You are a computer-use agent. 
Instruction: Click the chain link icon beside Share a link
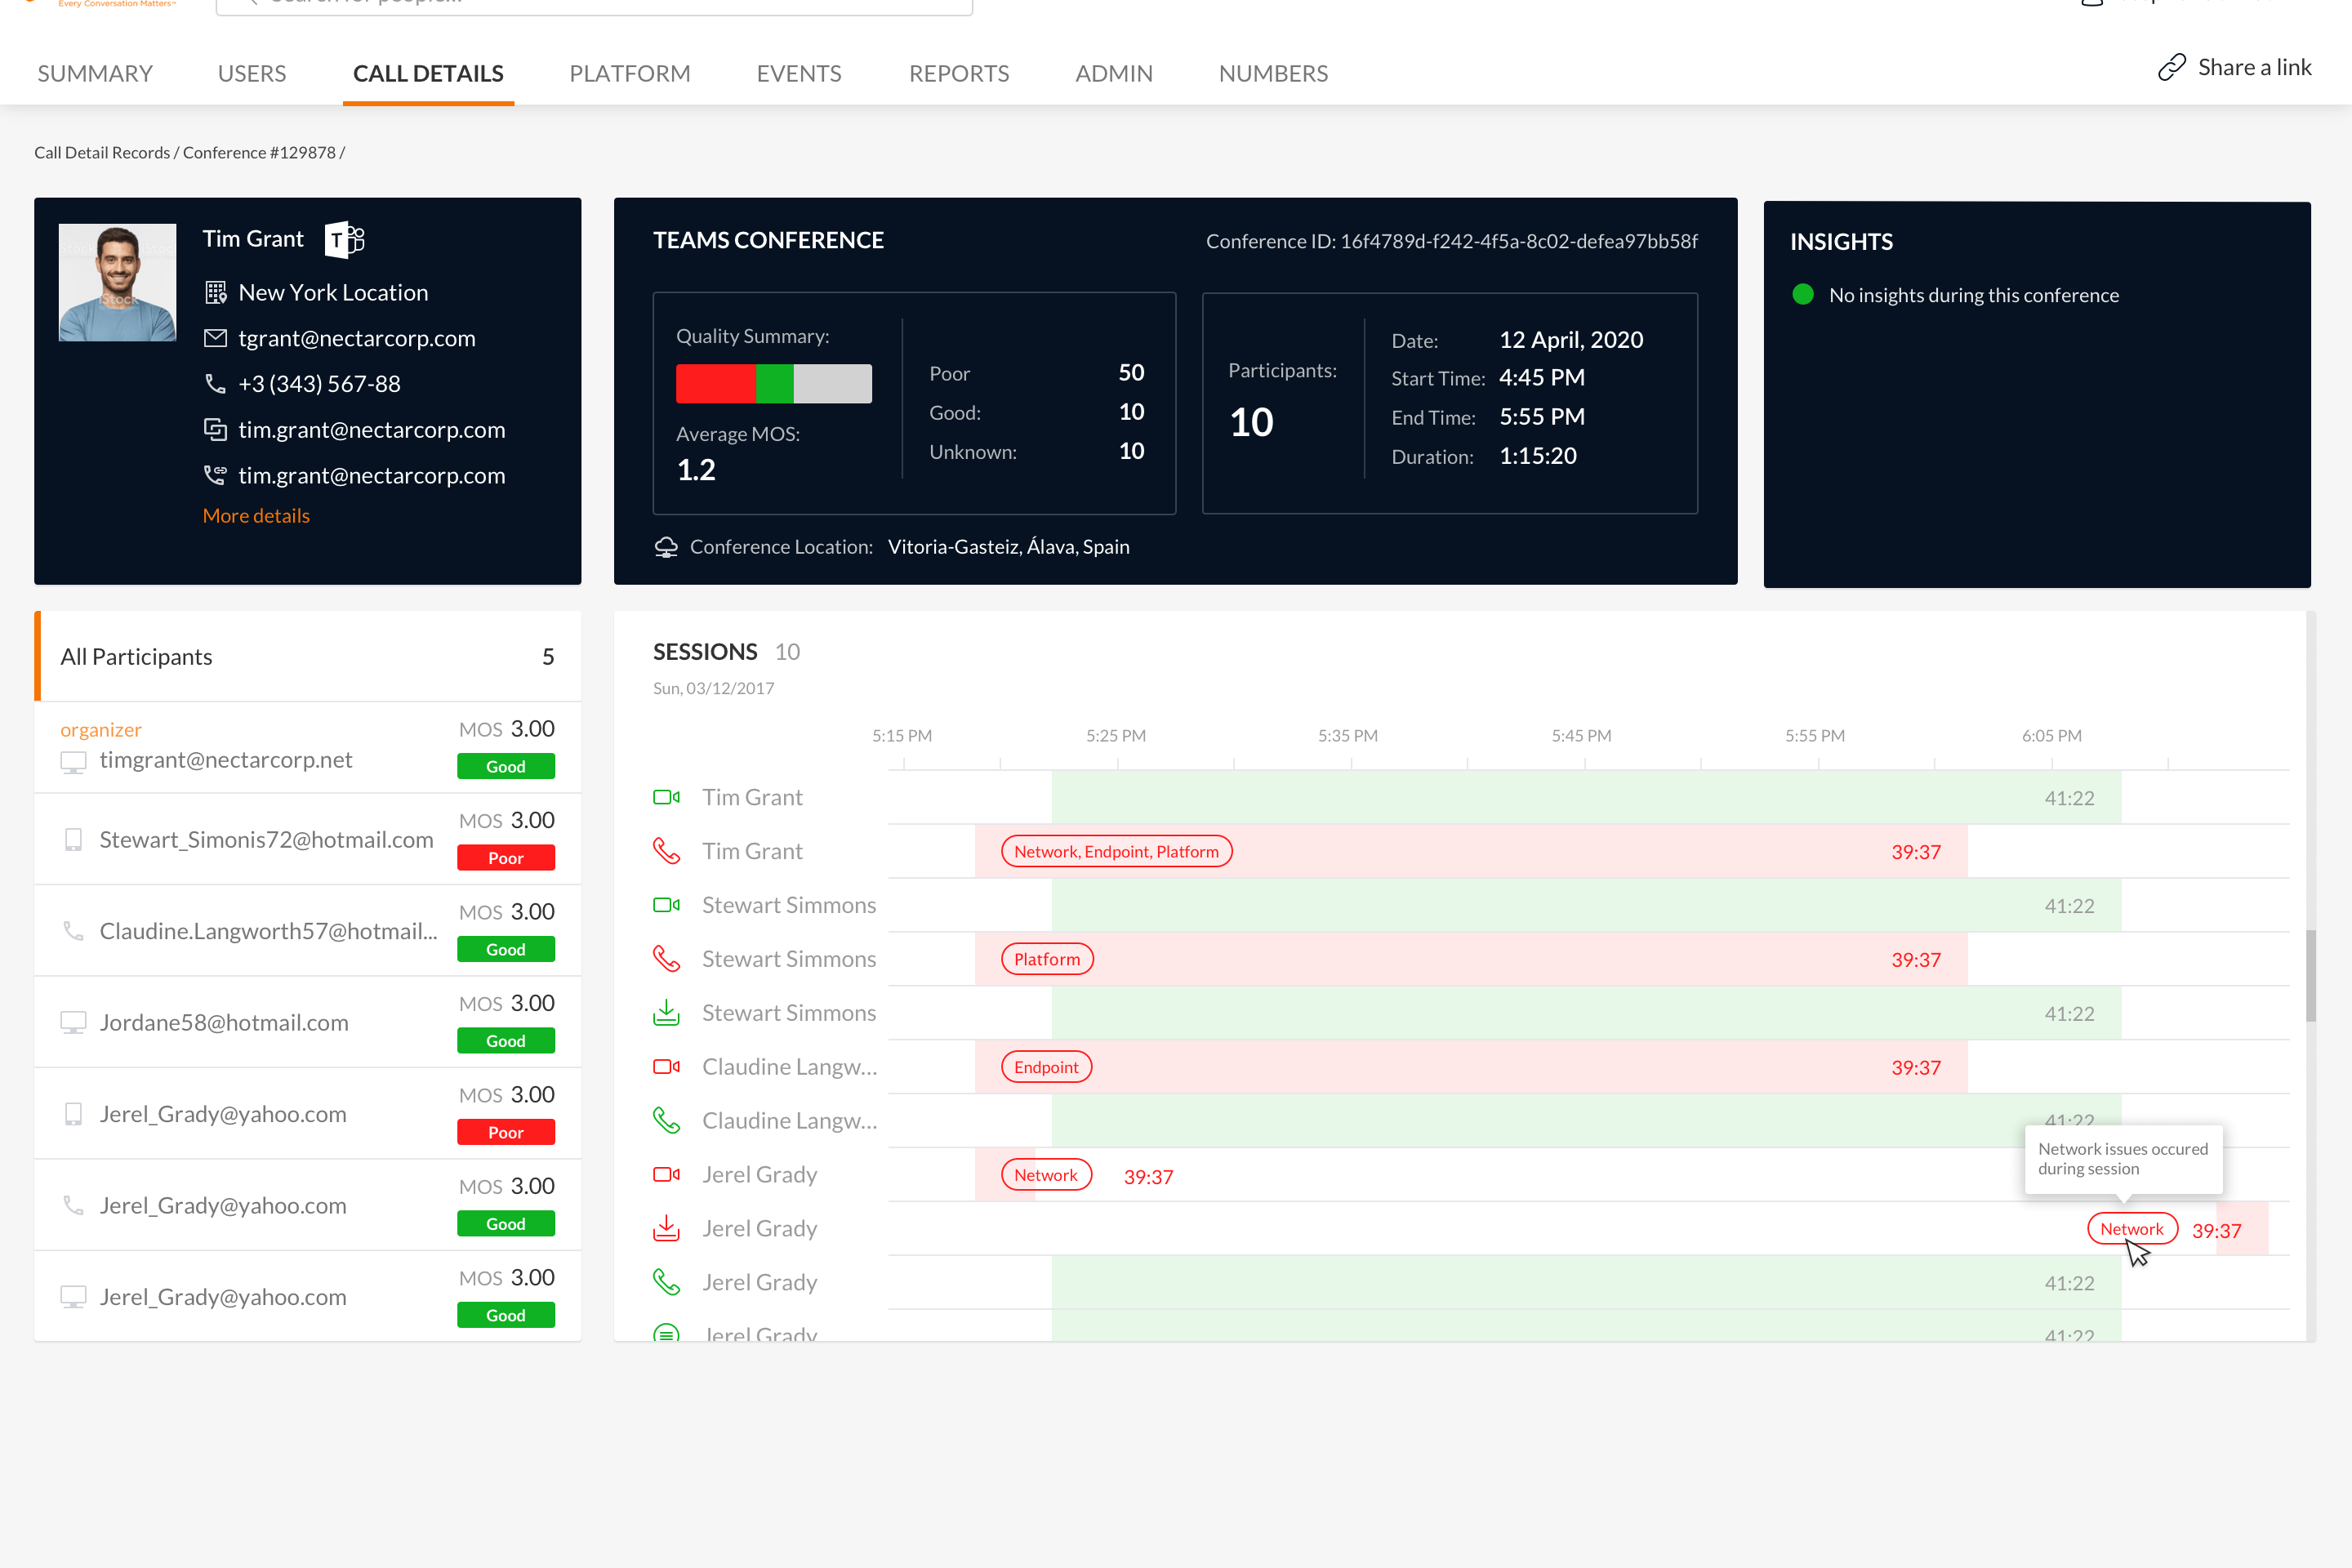coord(2171,67)
